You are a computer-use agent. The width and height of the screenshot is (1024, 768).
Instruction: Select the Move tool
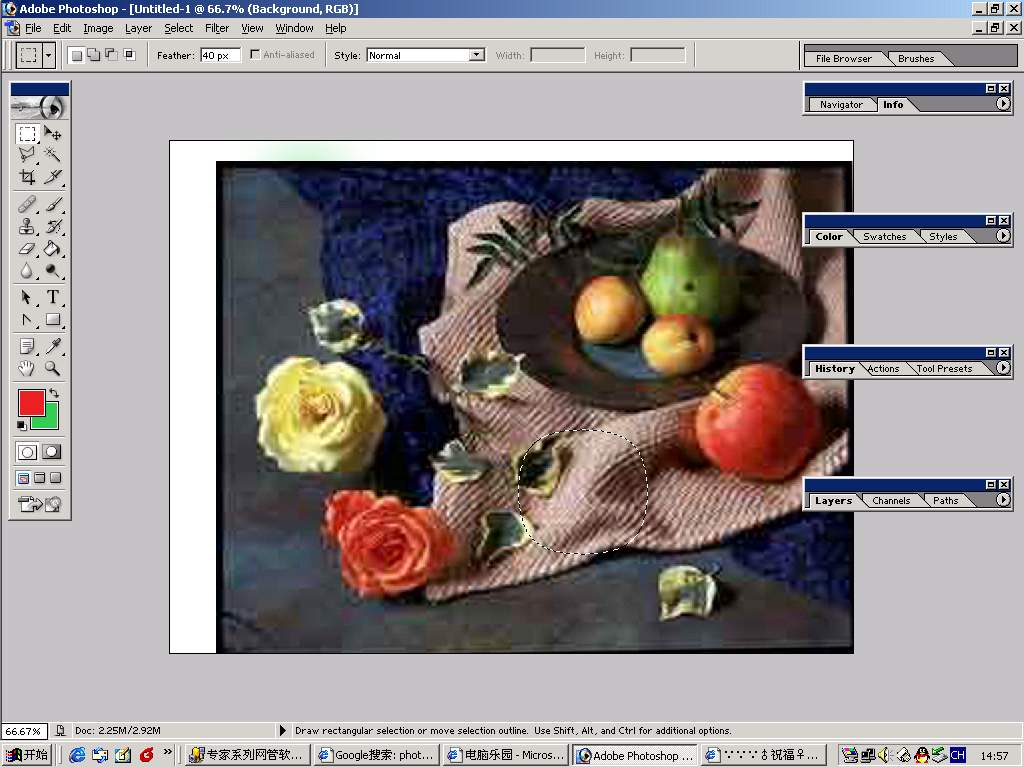[53, 134]
